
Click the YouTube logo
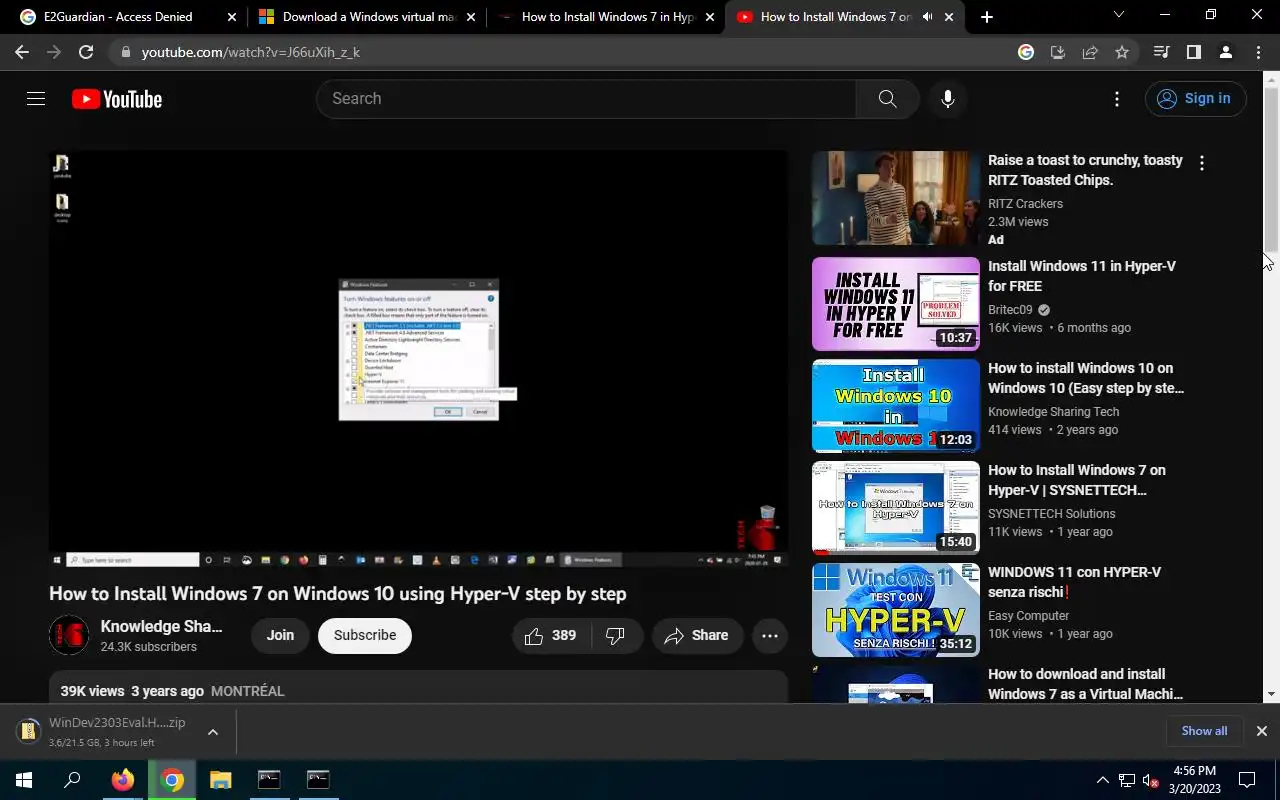pyautogui.click(x=117, y=99)
